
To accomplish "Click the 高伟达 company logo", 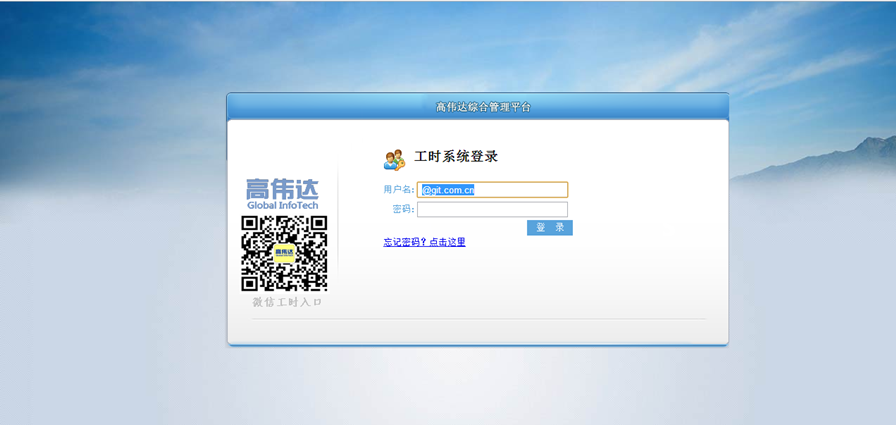I will 282,188.
